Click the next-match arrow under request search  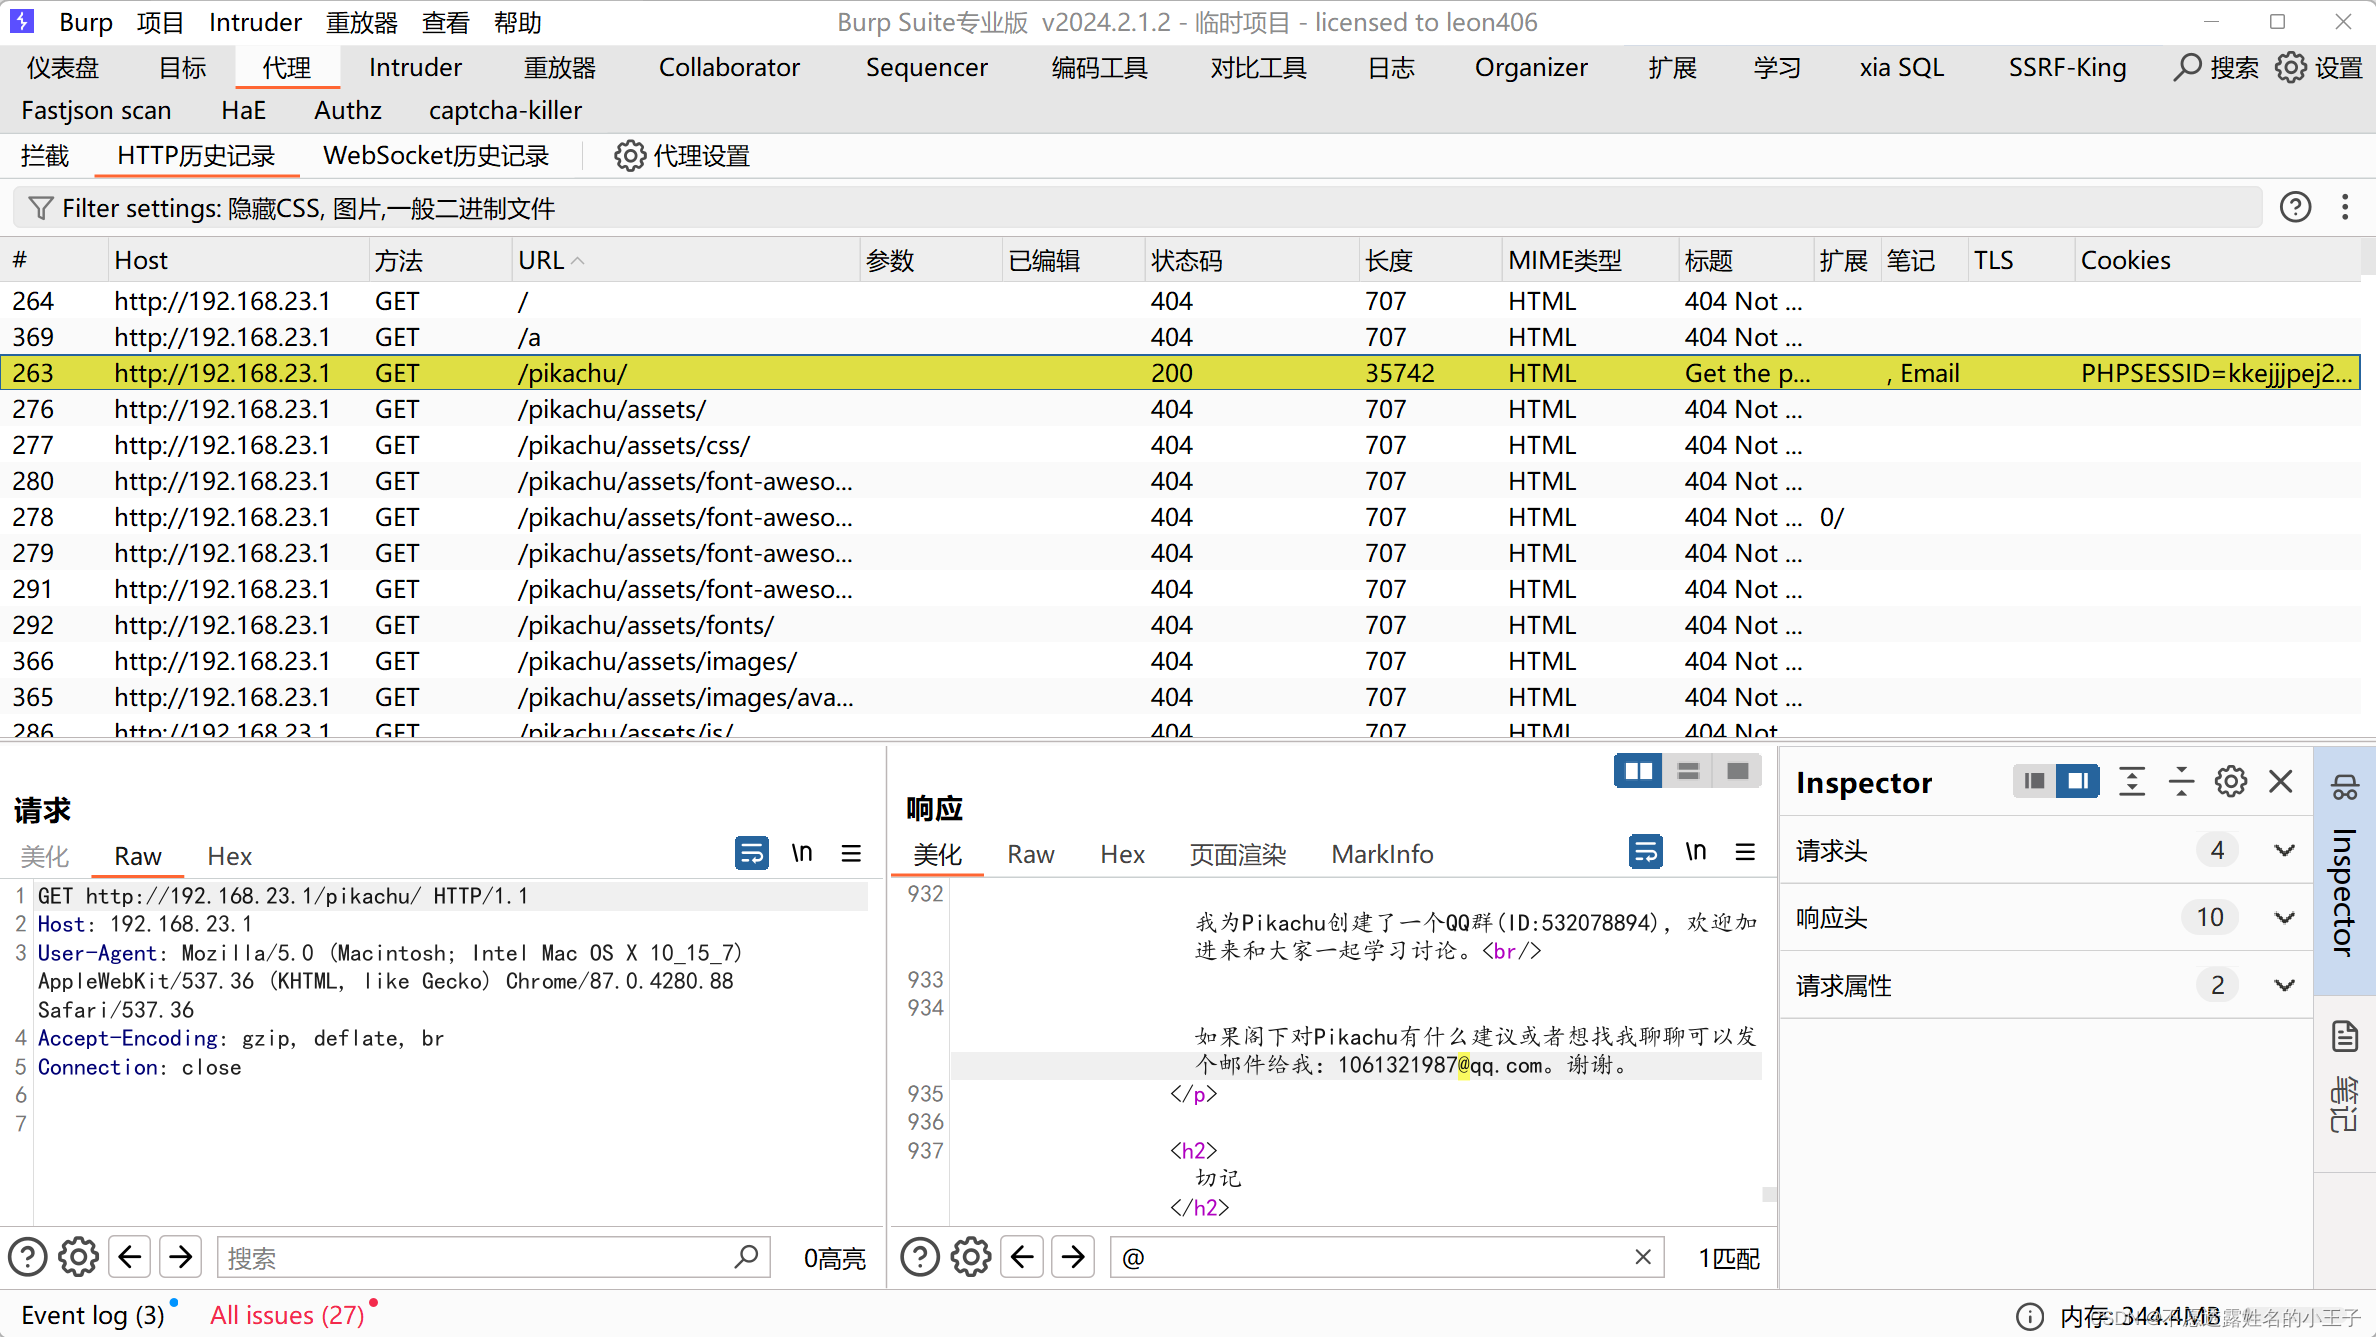tap(180, 1257)
